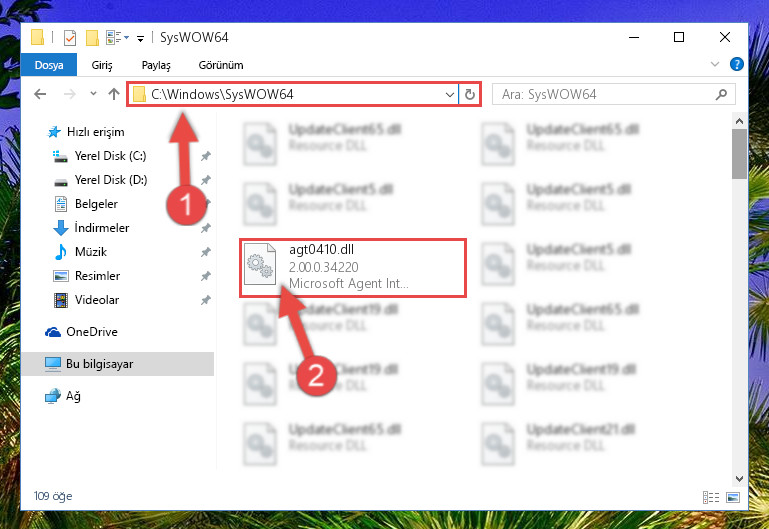
Task: Click the agt0410.dll gear file icon
Action: 260,264
